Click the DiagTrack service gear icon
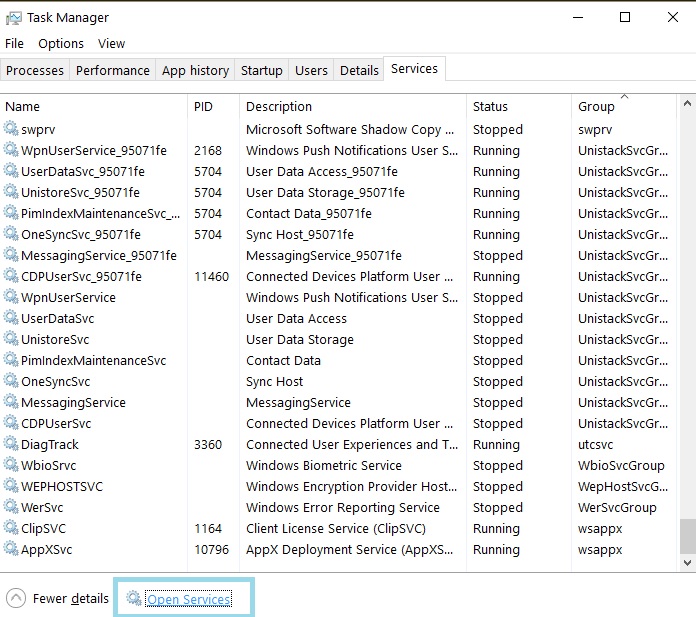The width and height of the screenshot is (696, 617). coord(11,444)
